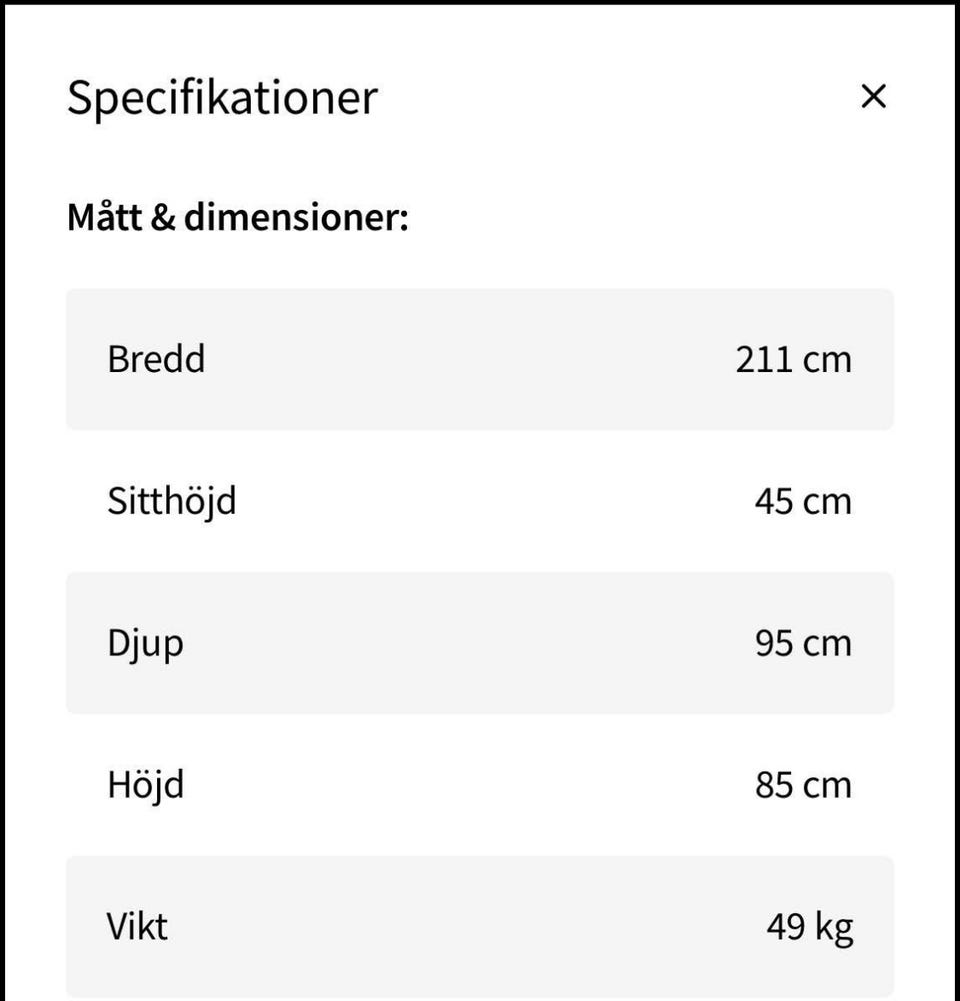Tap the middle of the Bredd row
The image size is (960, 1001).
(x=480, y=359)
